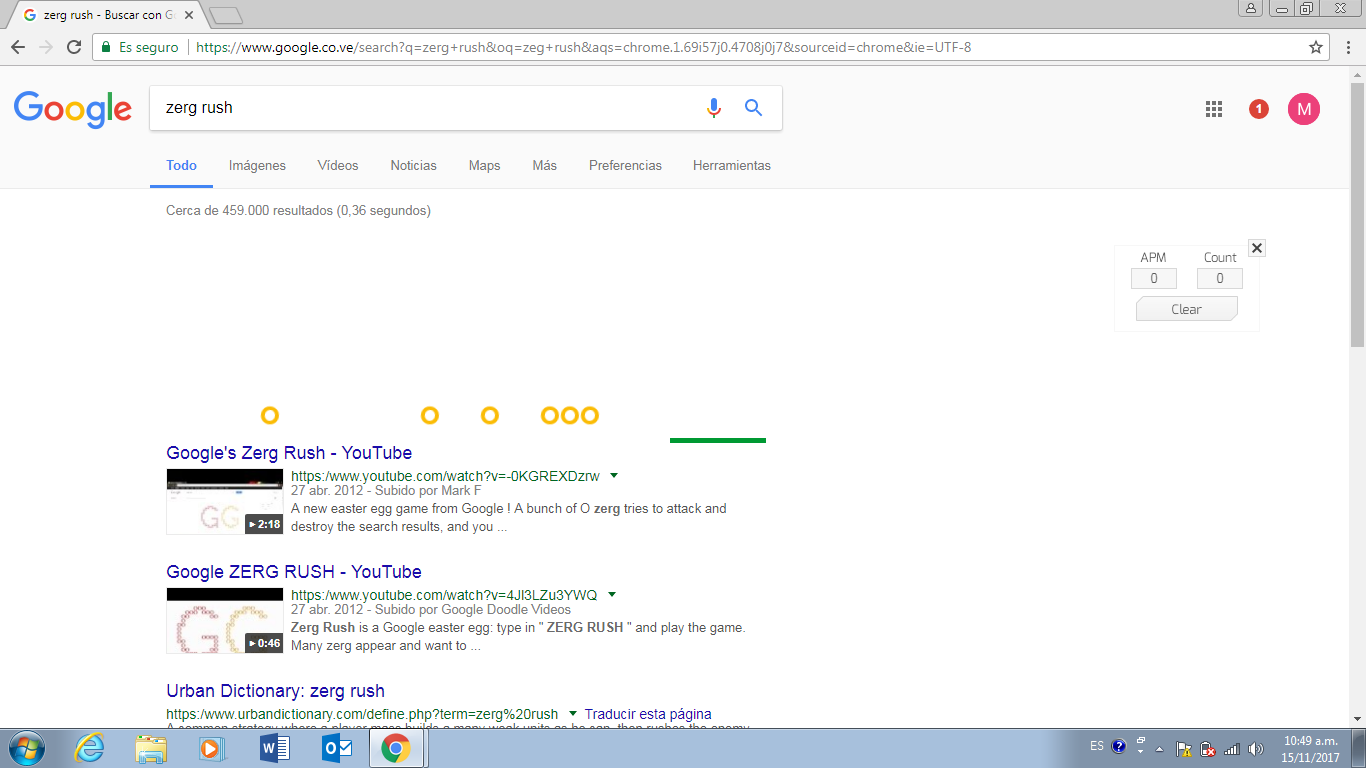Viewport: 1366px width, 768px height.
Task: Select the Todo results tab
Action: tap(181, 166)
